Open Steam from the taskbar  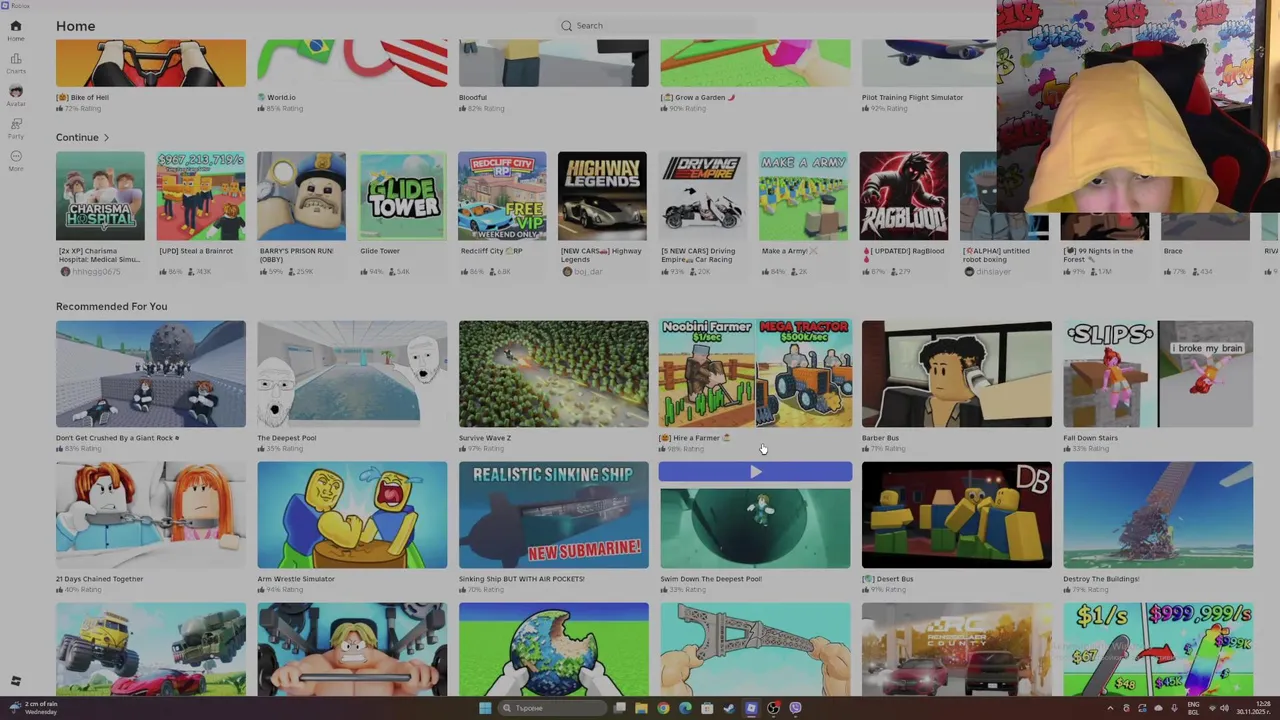click(729, 708)
